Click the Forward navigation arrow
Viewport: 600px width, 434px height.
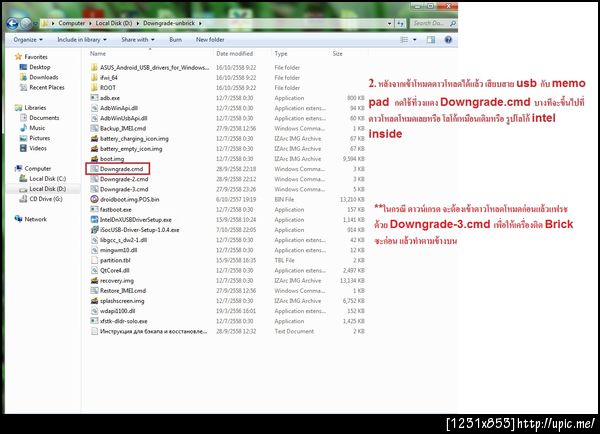[26, 24]
